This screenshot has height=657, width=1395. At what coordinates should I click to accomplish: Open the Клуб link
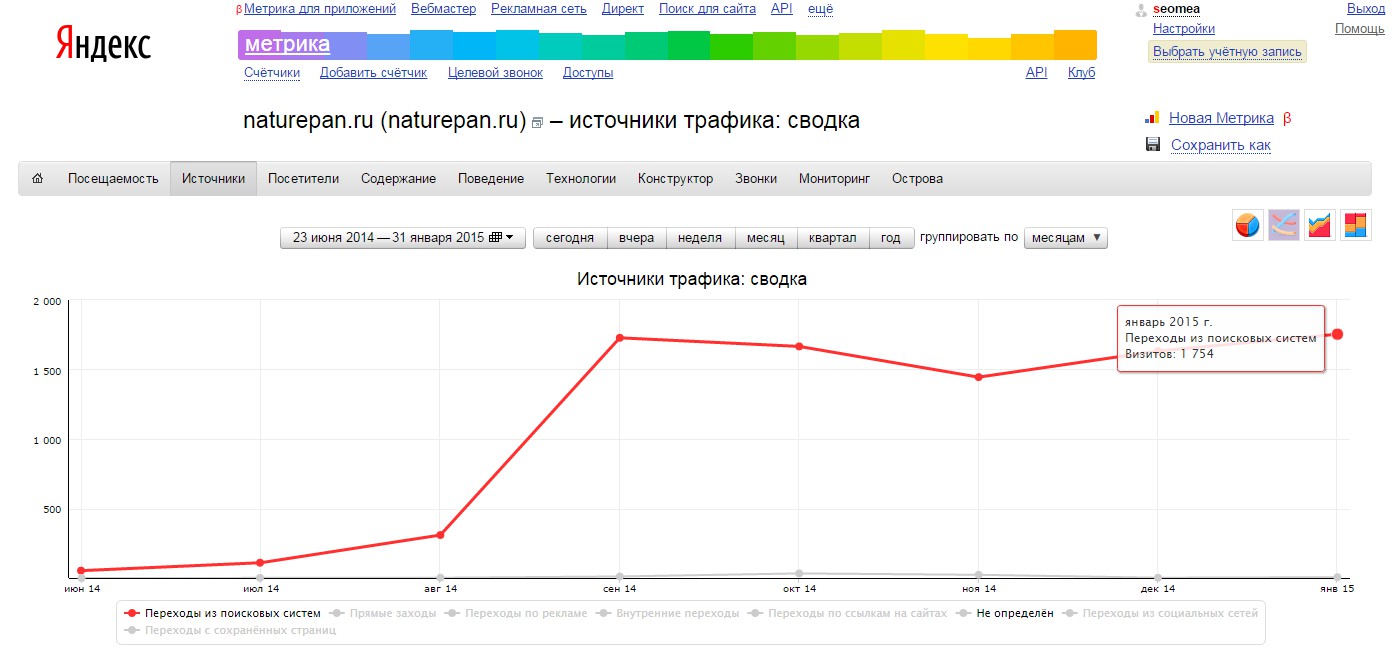point(1081,73)
